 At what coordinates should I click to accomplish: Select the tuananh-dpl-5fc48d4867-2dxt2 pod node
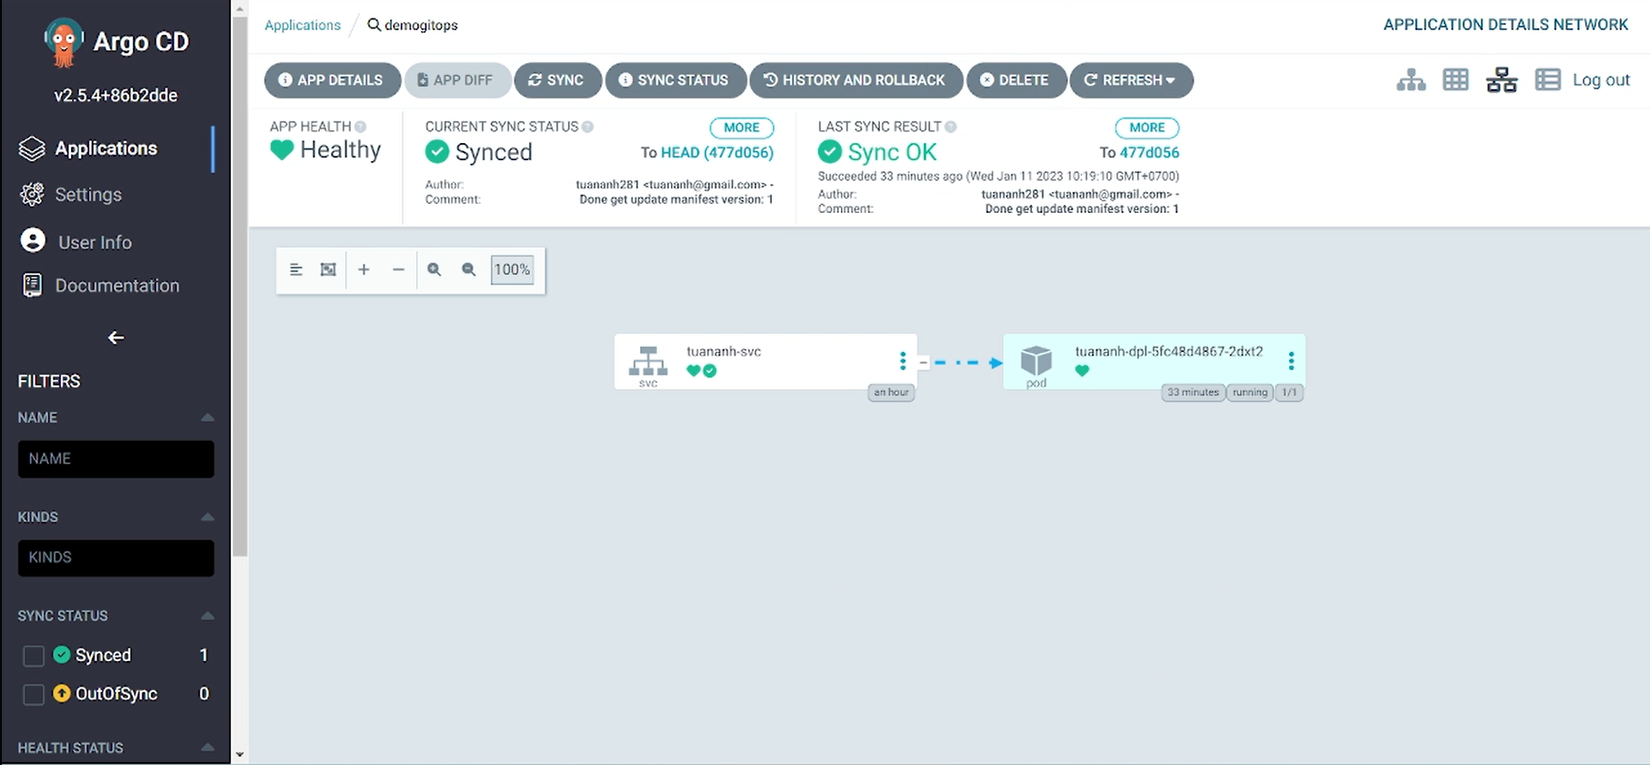(1153, 361)
